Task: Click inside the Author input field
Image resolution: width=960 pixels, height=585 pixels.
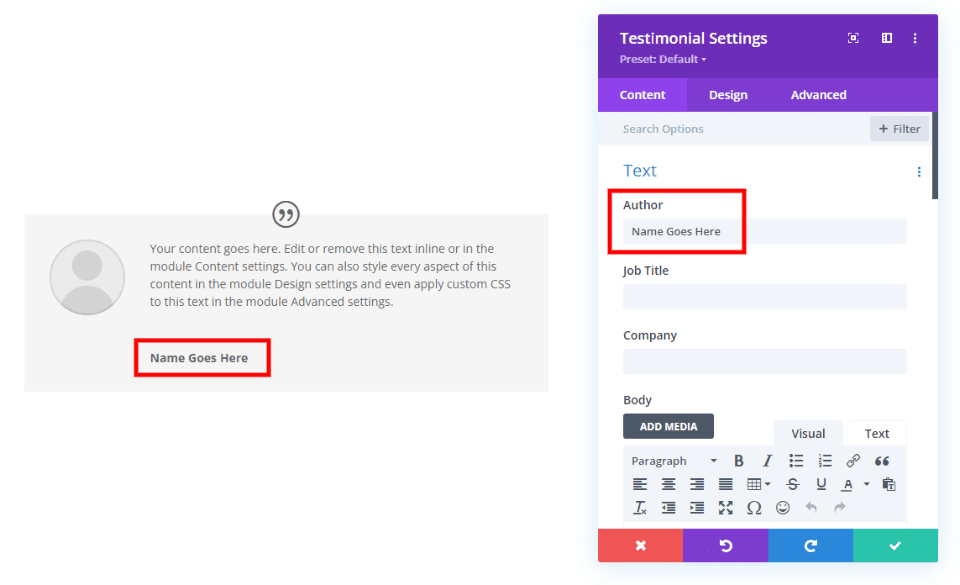Action: pos(700,231)
